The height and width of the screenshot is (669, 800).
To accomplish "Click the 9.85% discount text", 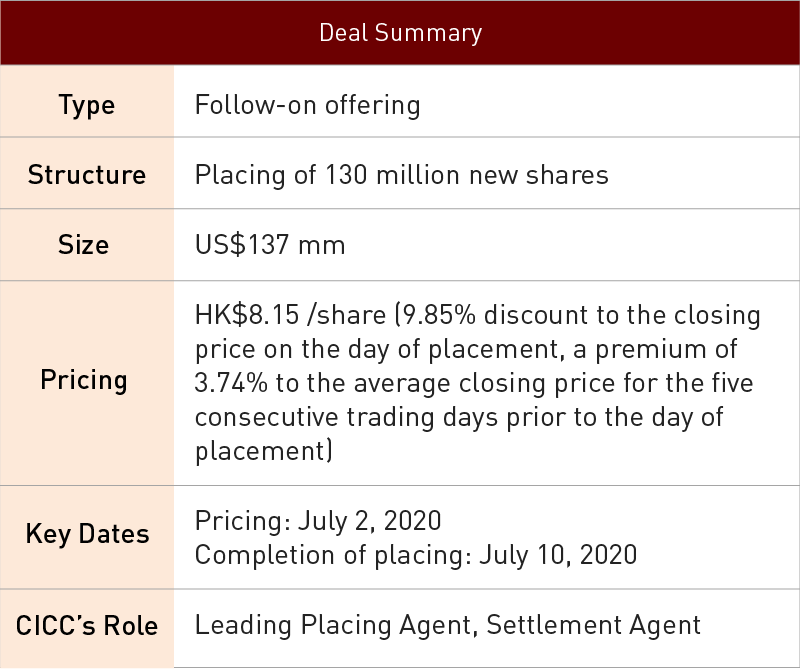I will point(486,316).
